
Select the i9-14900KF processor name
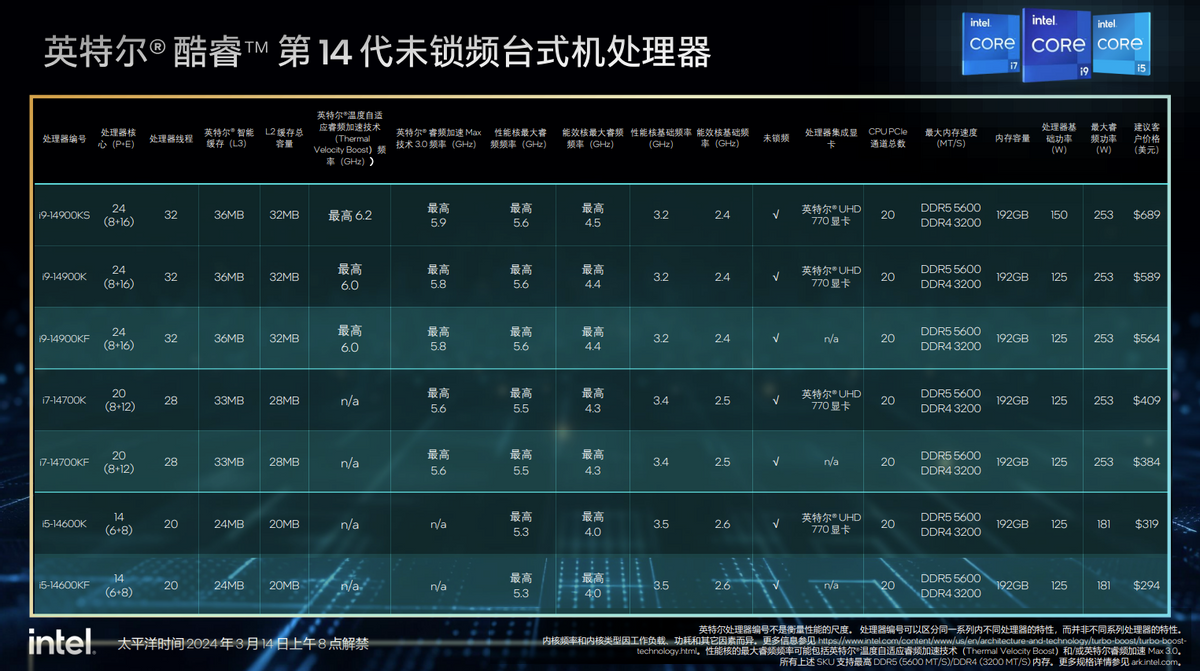coord(65,339)
